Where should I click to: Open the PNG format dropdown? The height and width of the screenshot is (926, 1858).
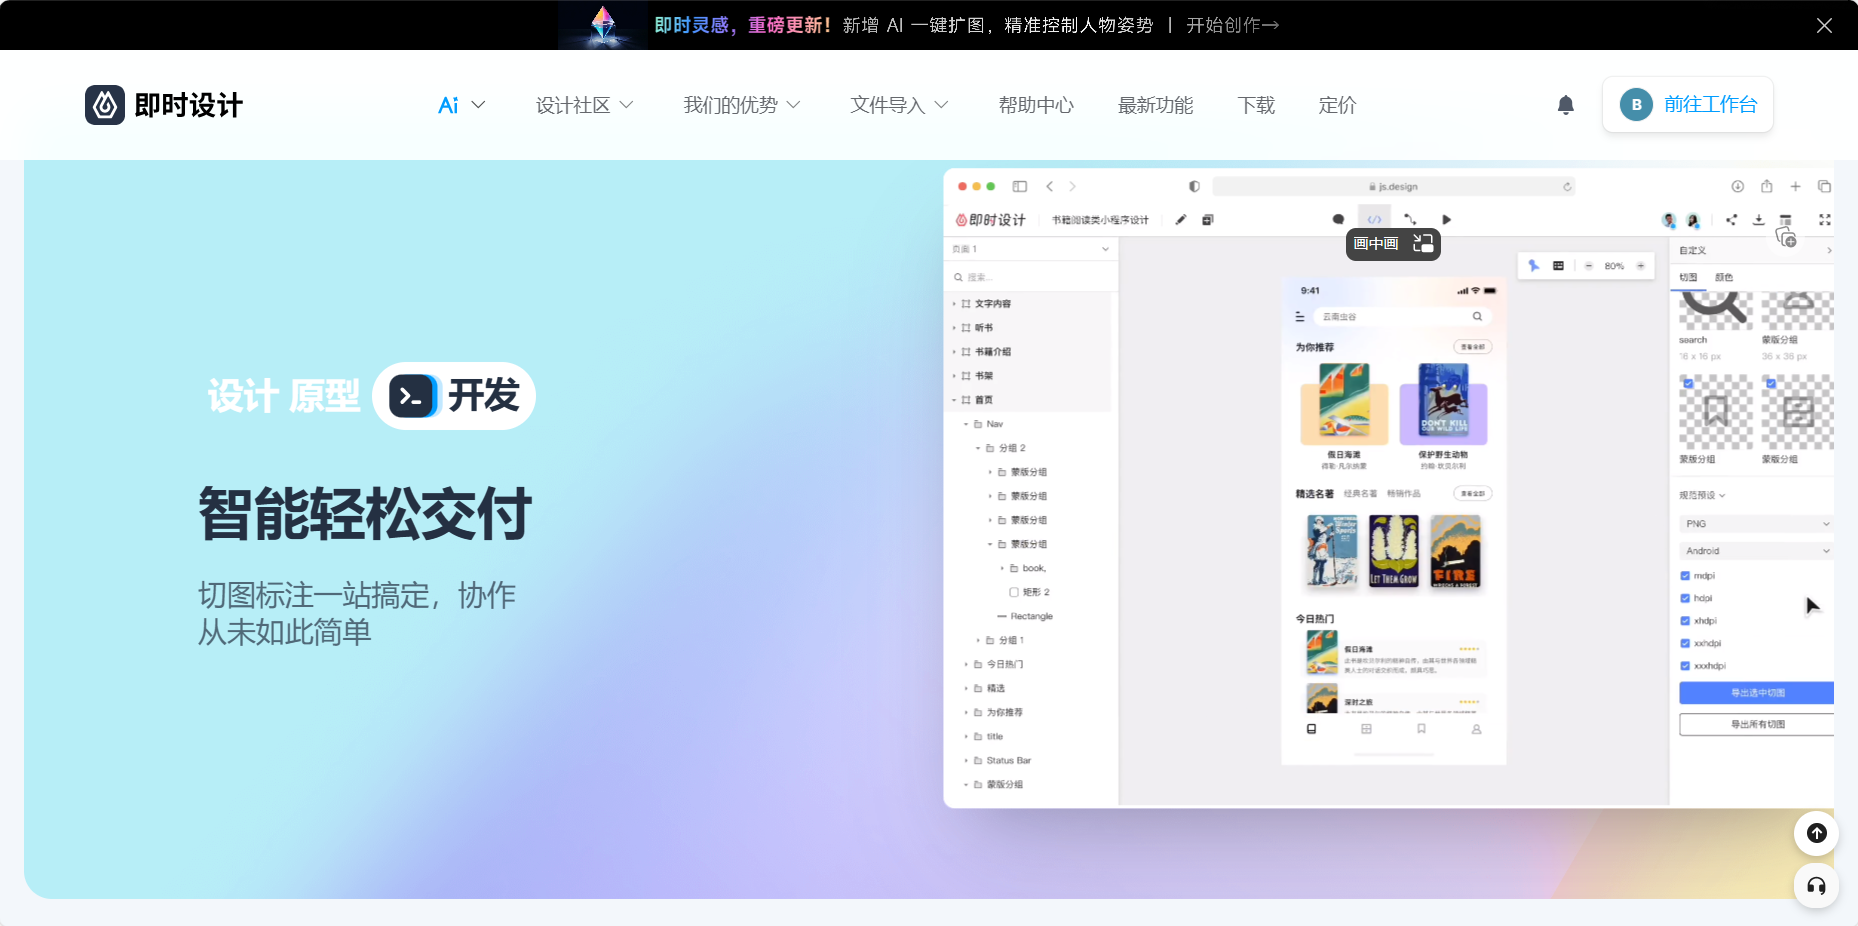[x=1756, y=524]
